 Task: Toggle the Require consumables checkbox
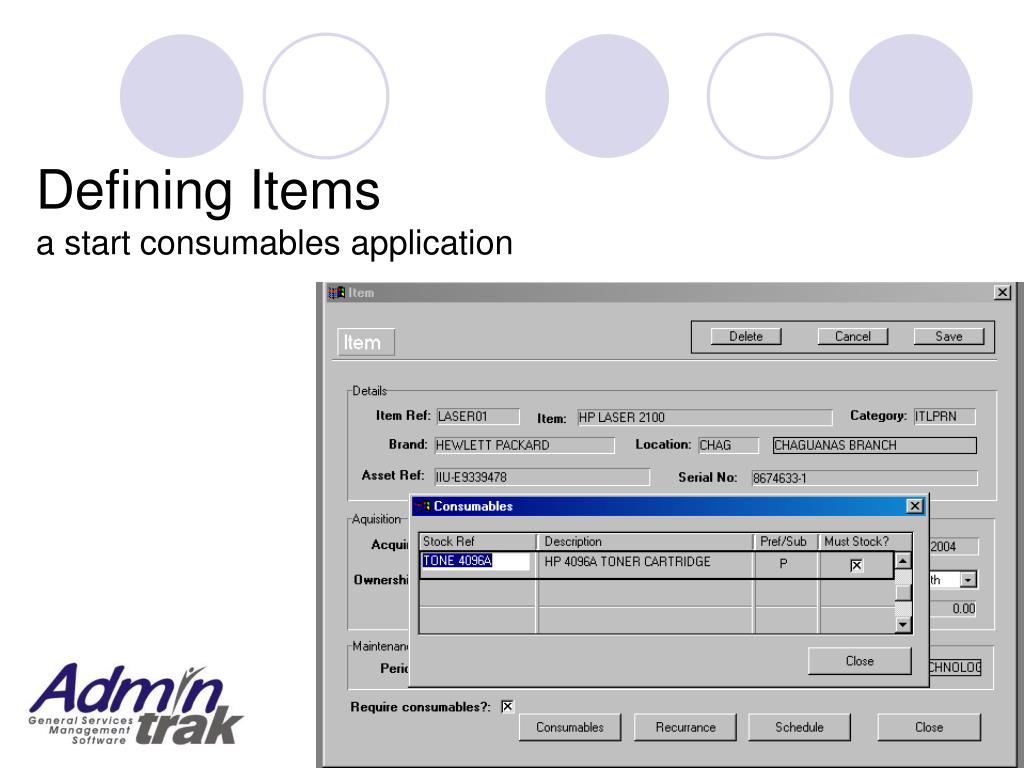tap(507, 707)
